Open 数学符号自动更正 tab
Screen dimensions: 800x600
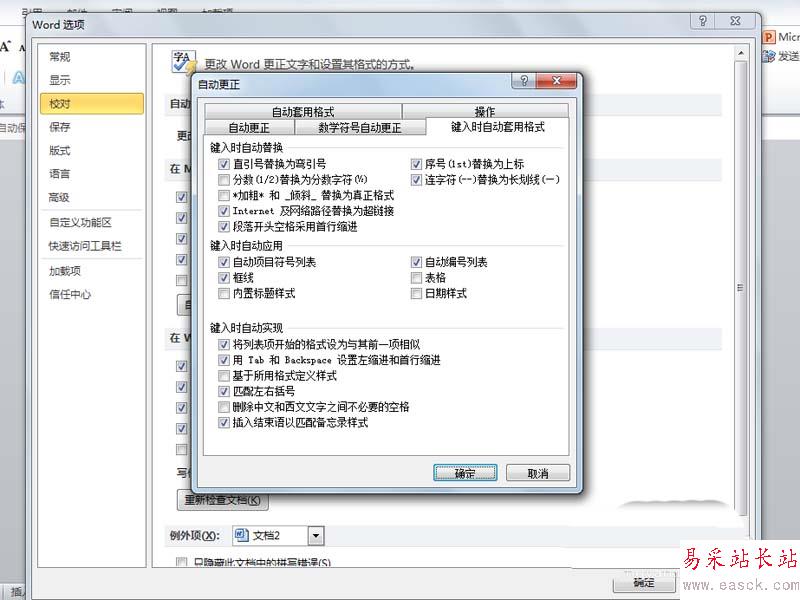pos(360,127)
